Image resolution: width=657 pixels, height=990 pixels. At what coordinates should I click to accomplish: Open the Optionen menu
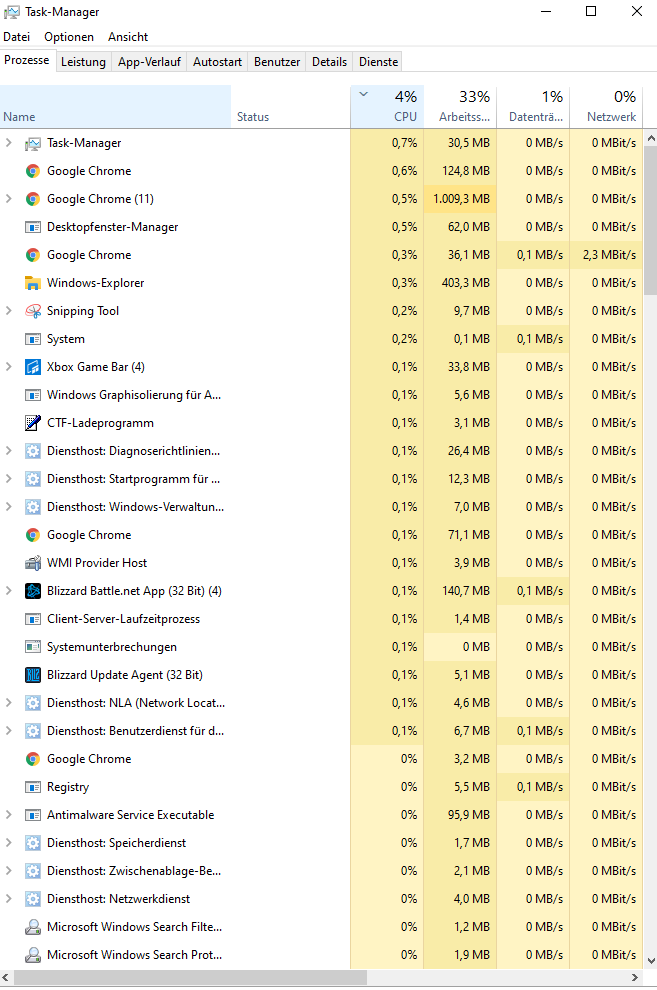click(69, 37)
